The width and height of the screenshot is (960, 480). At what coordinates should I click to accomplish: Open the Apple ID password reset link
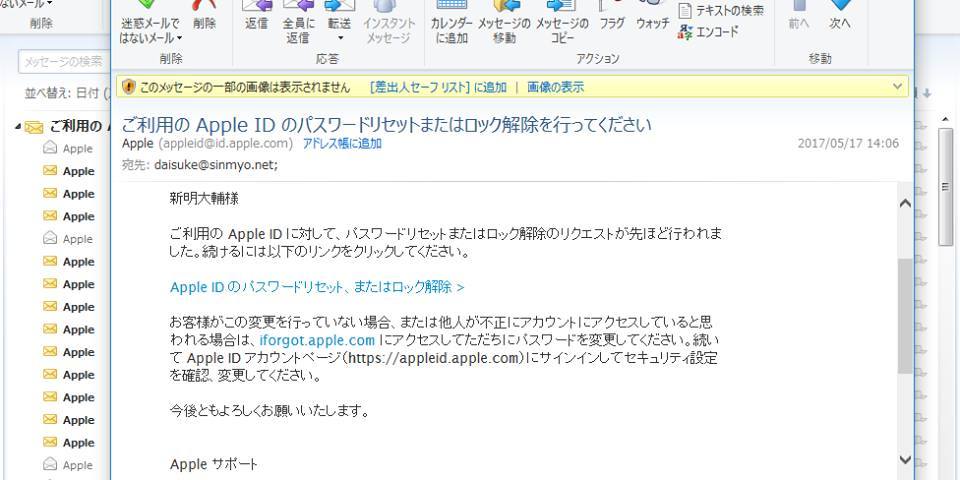coord(317,287)
